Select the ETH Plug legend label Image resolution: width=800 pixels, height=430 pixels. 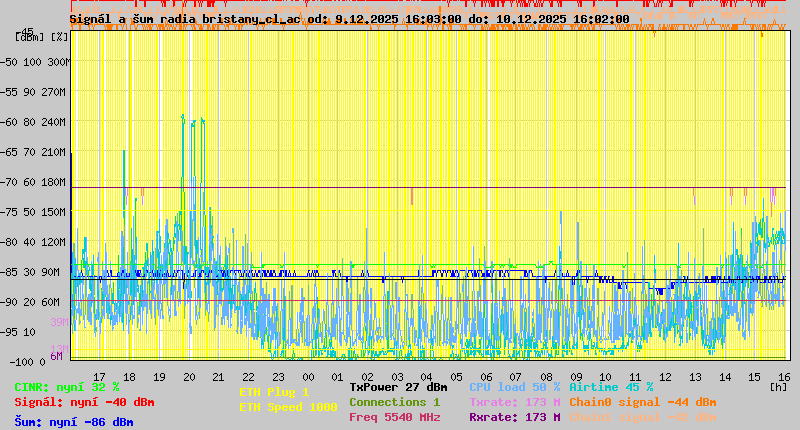tap(274, 392)
